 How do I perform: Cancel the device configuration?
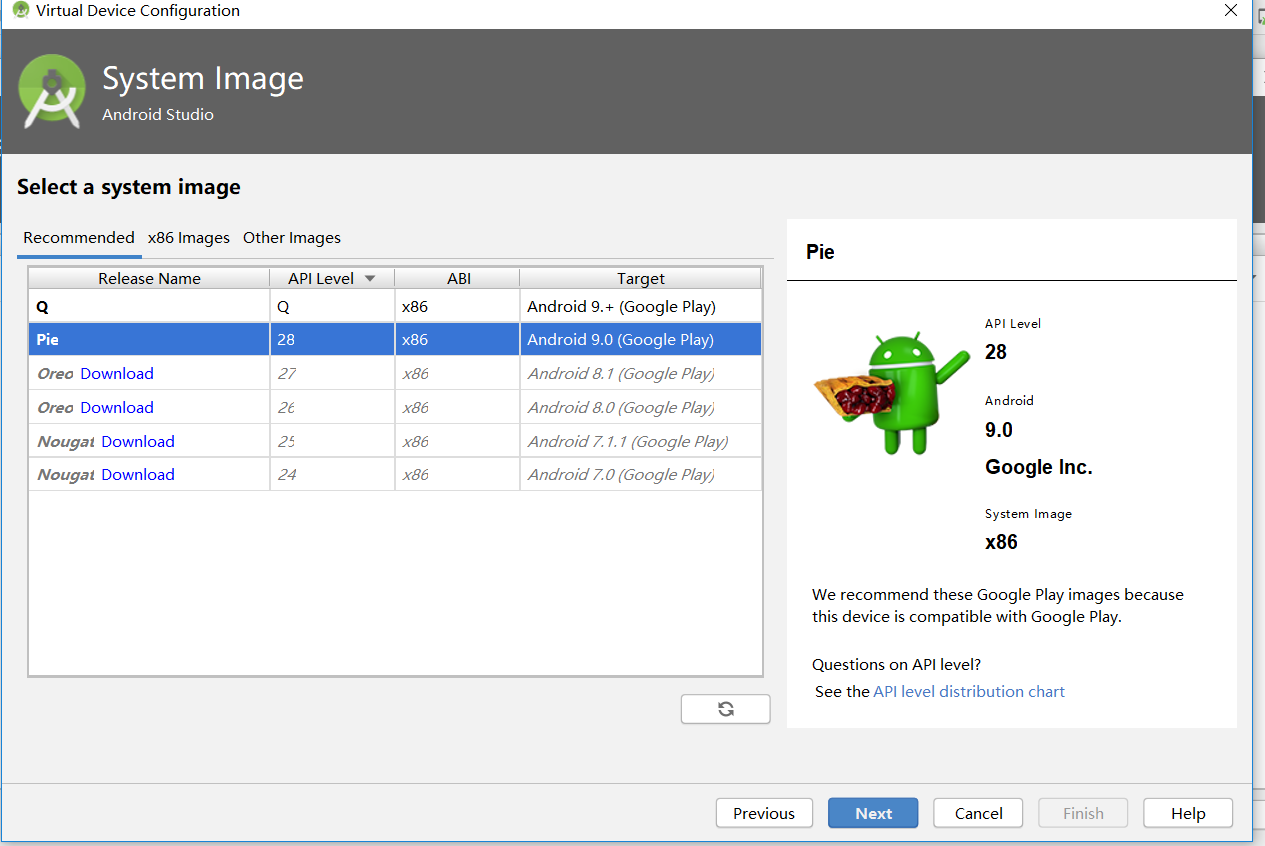pos(978,813)
